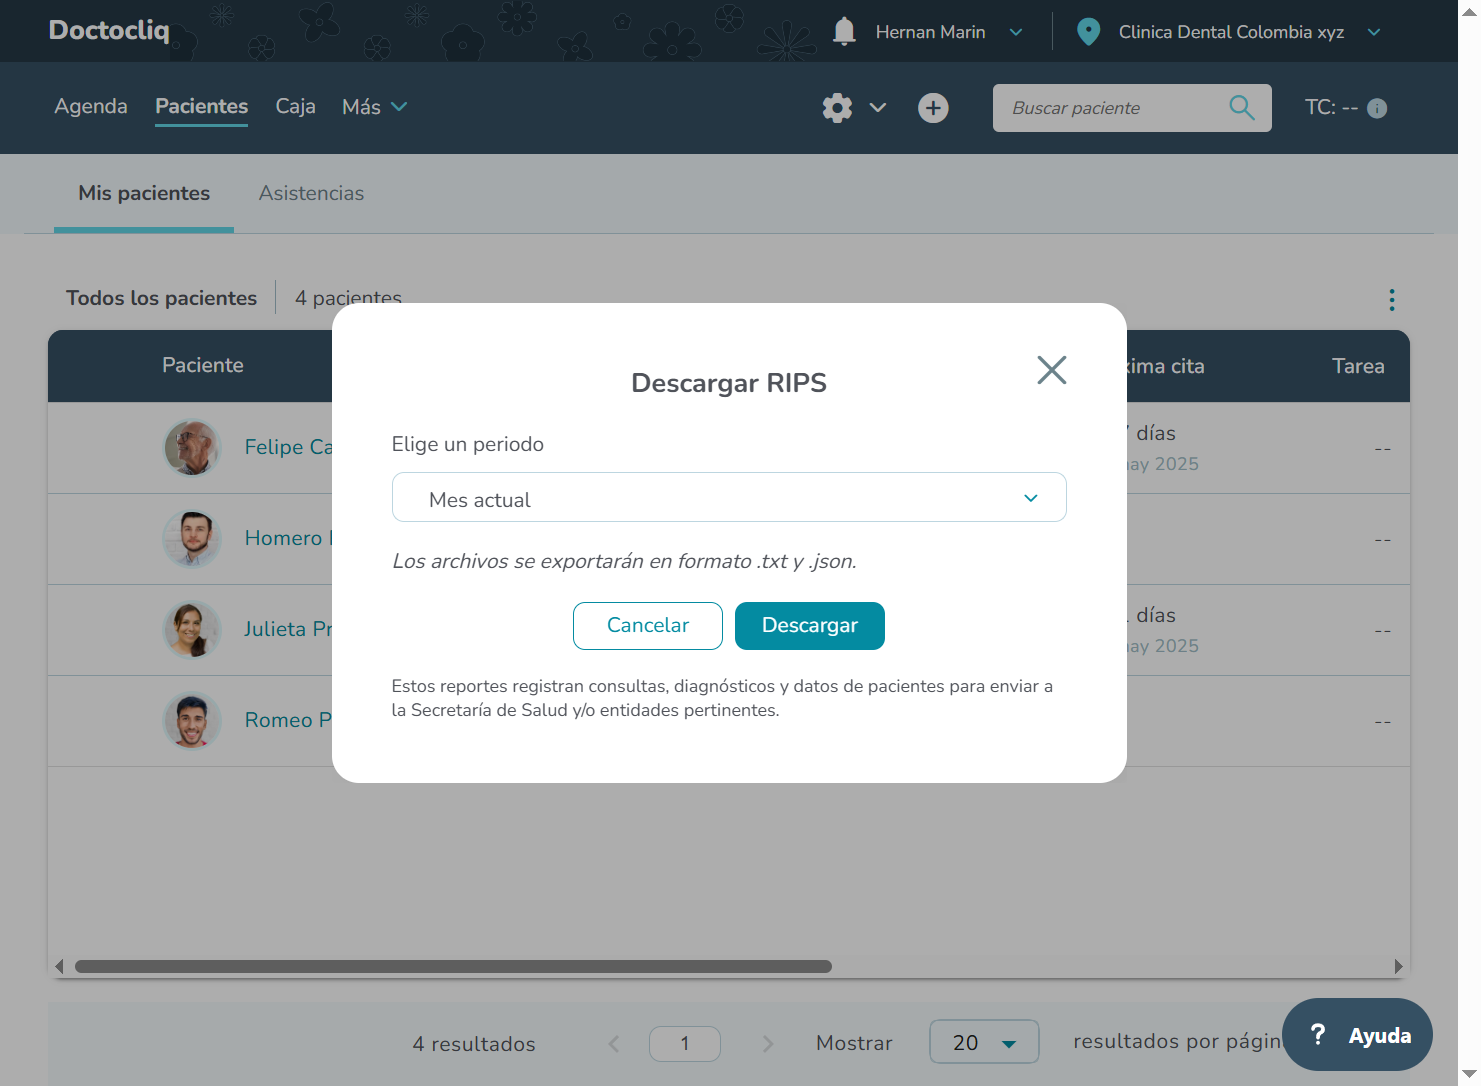Click the horizontal table scrollbar
The image size is (1481, 1086).
coord(453,967)
